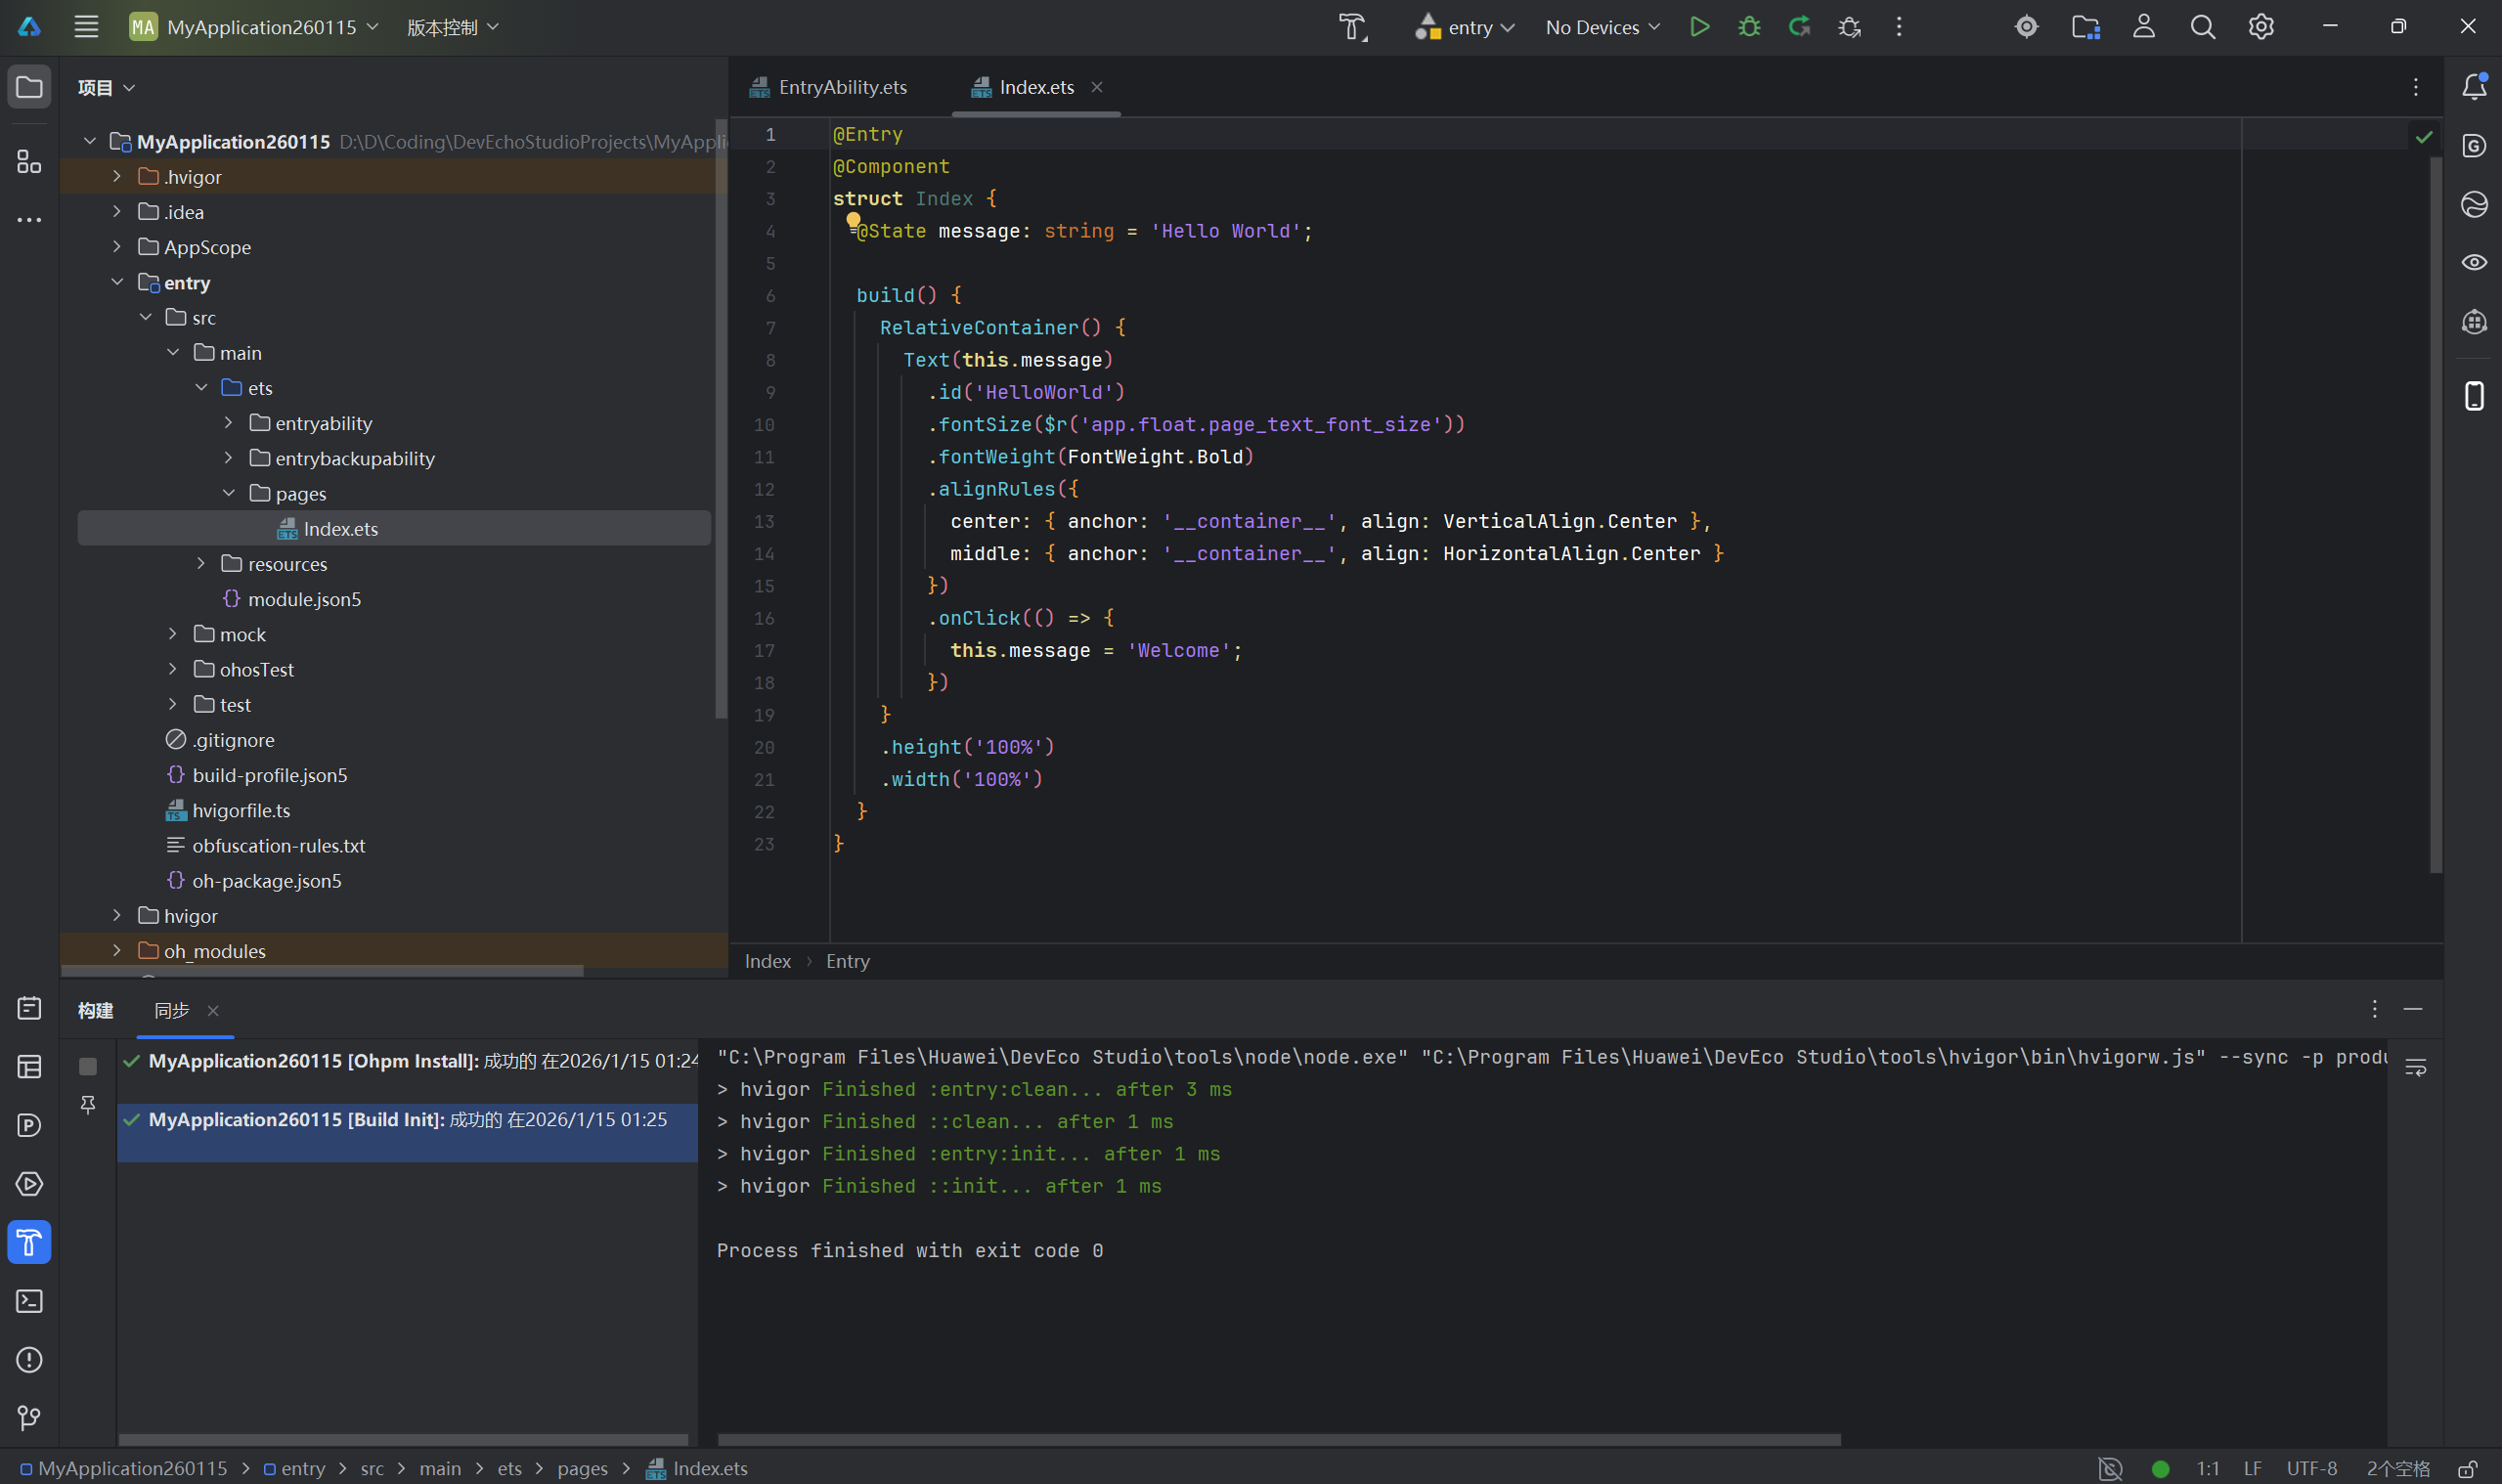Switch to the EntryAbility.ets tab

[x=841, y=87]
